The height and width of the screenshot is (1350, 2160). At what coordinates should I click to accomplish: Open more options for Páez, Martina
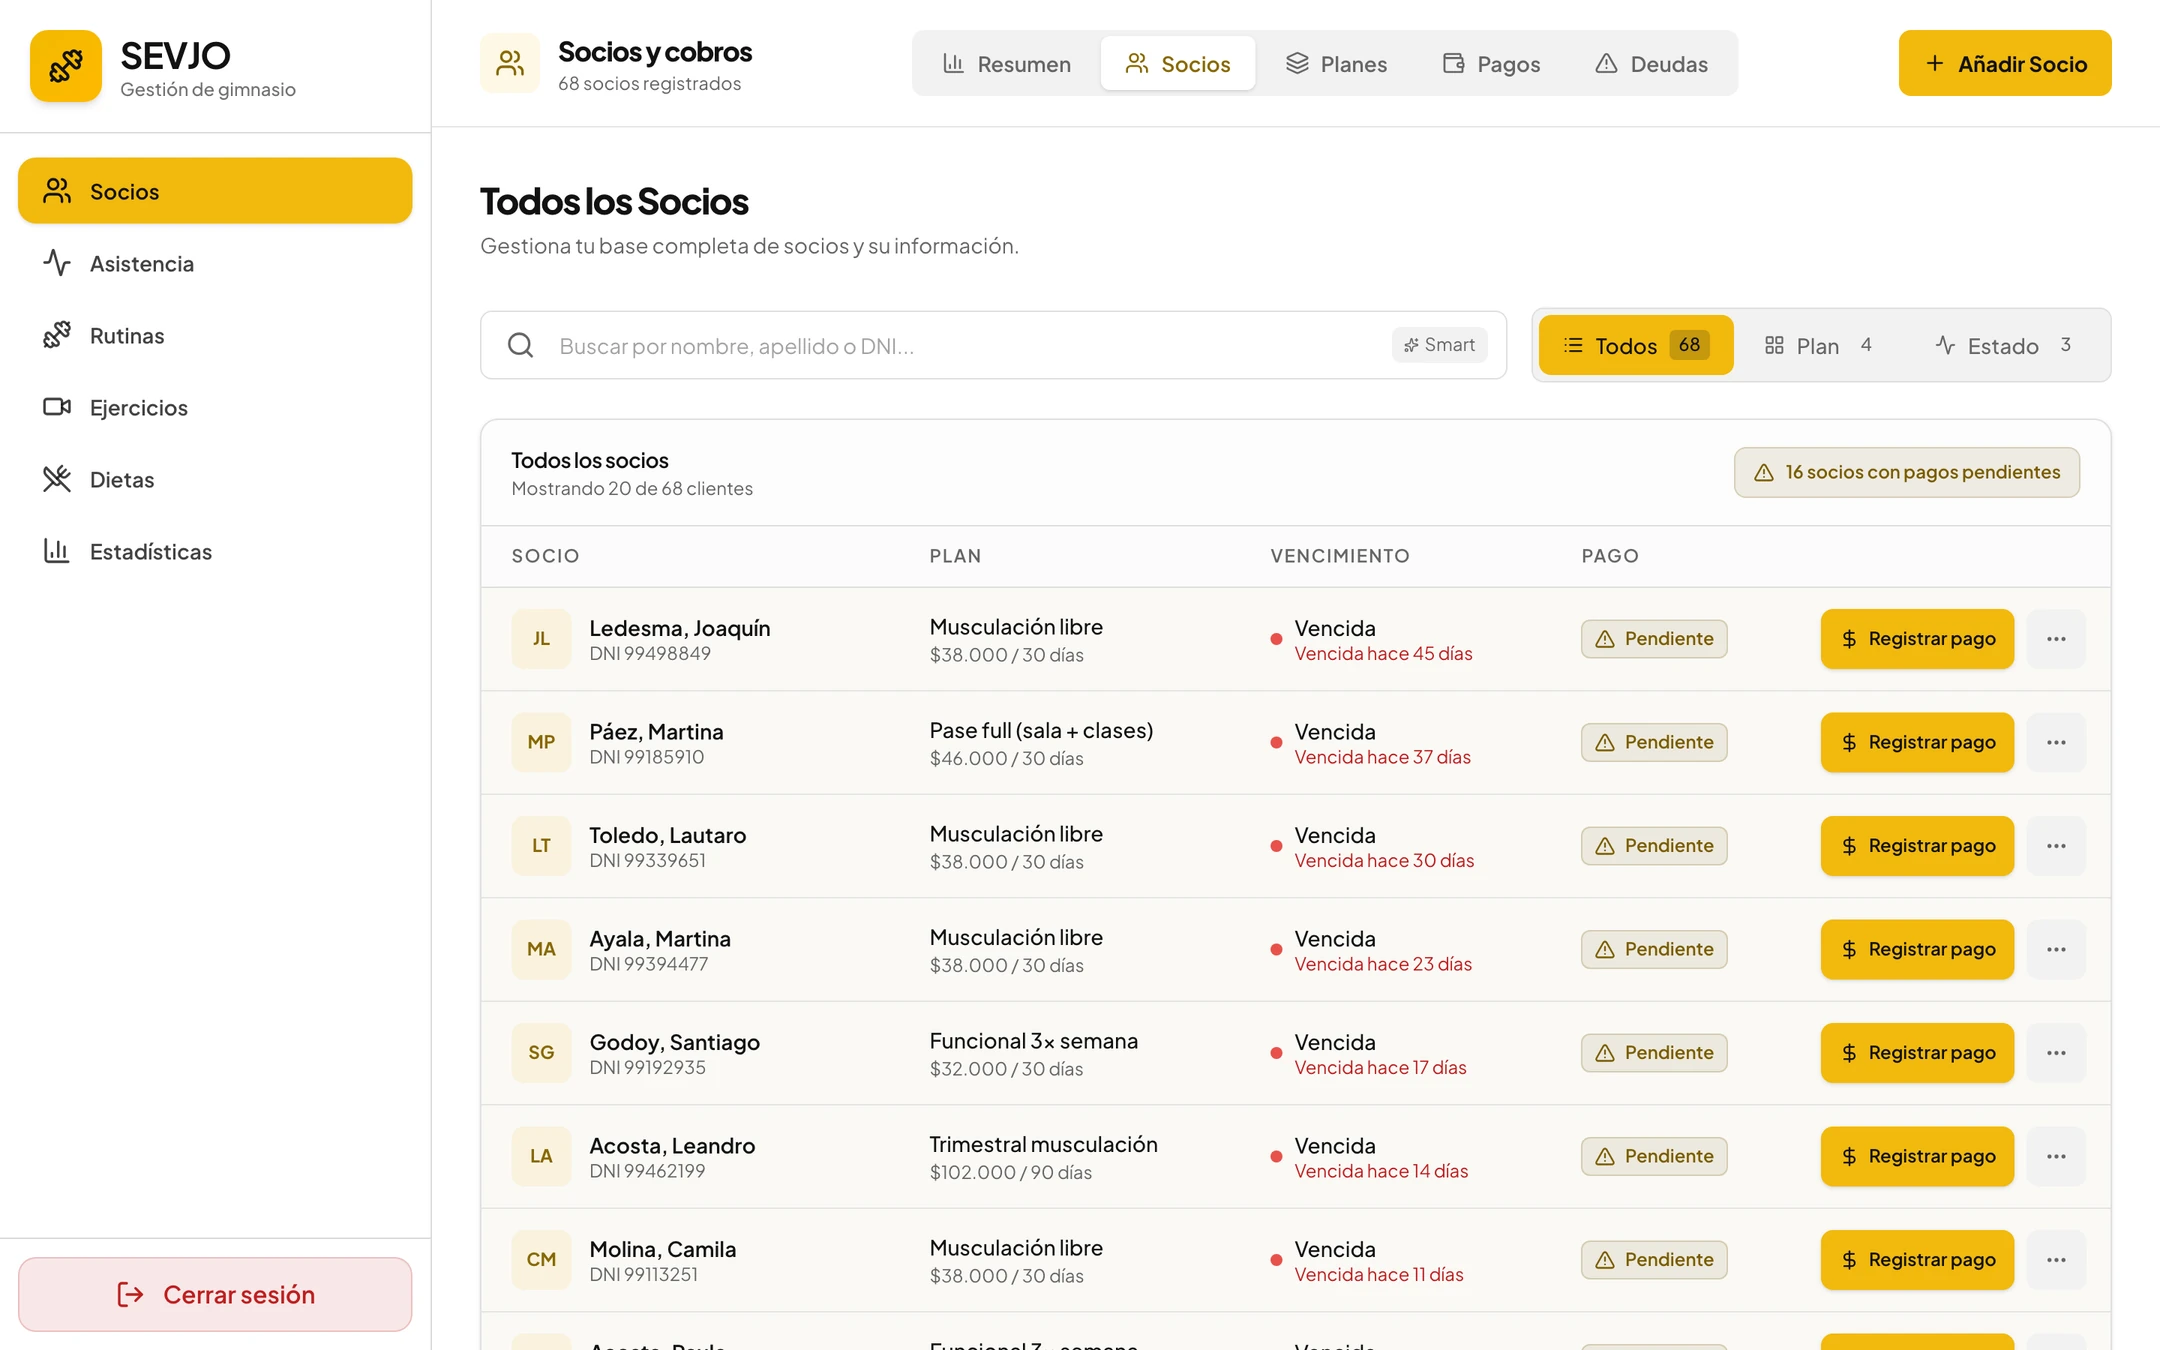[x=2056, y=742]
